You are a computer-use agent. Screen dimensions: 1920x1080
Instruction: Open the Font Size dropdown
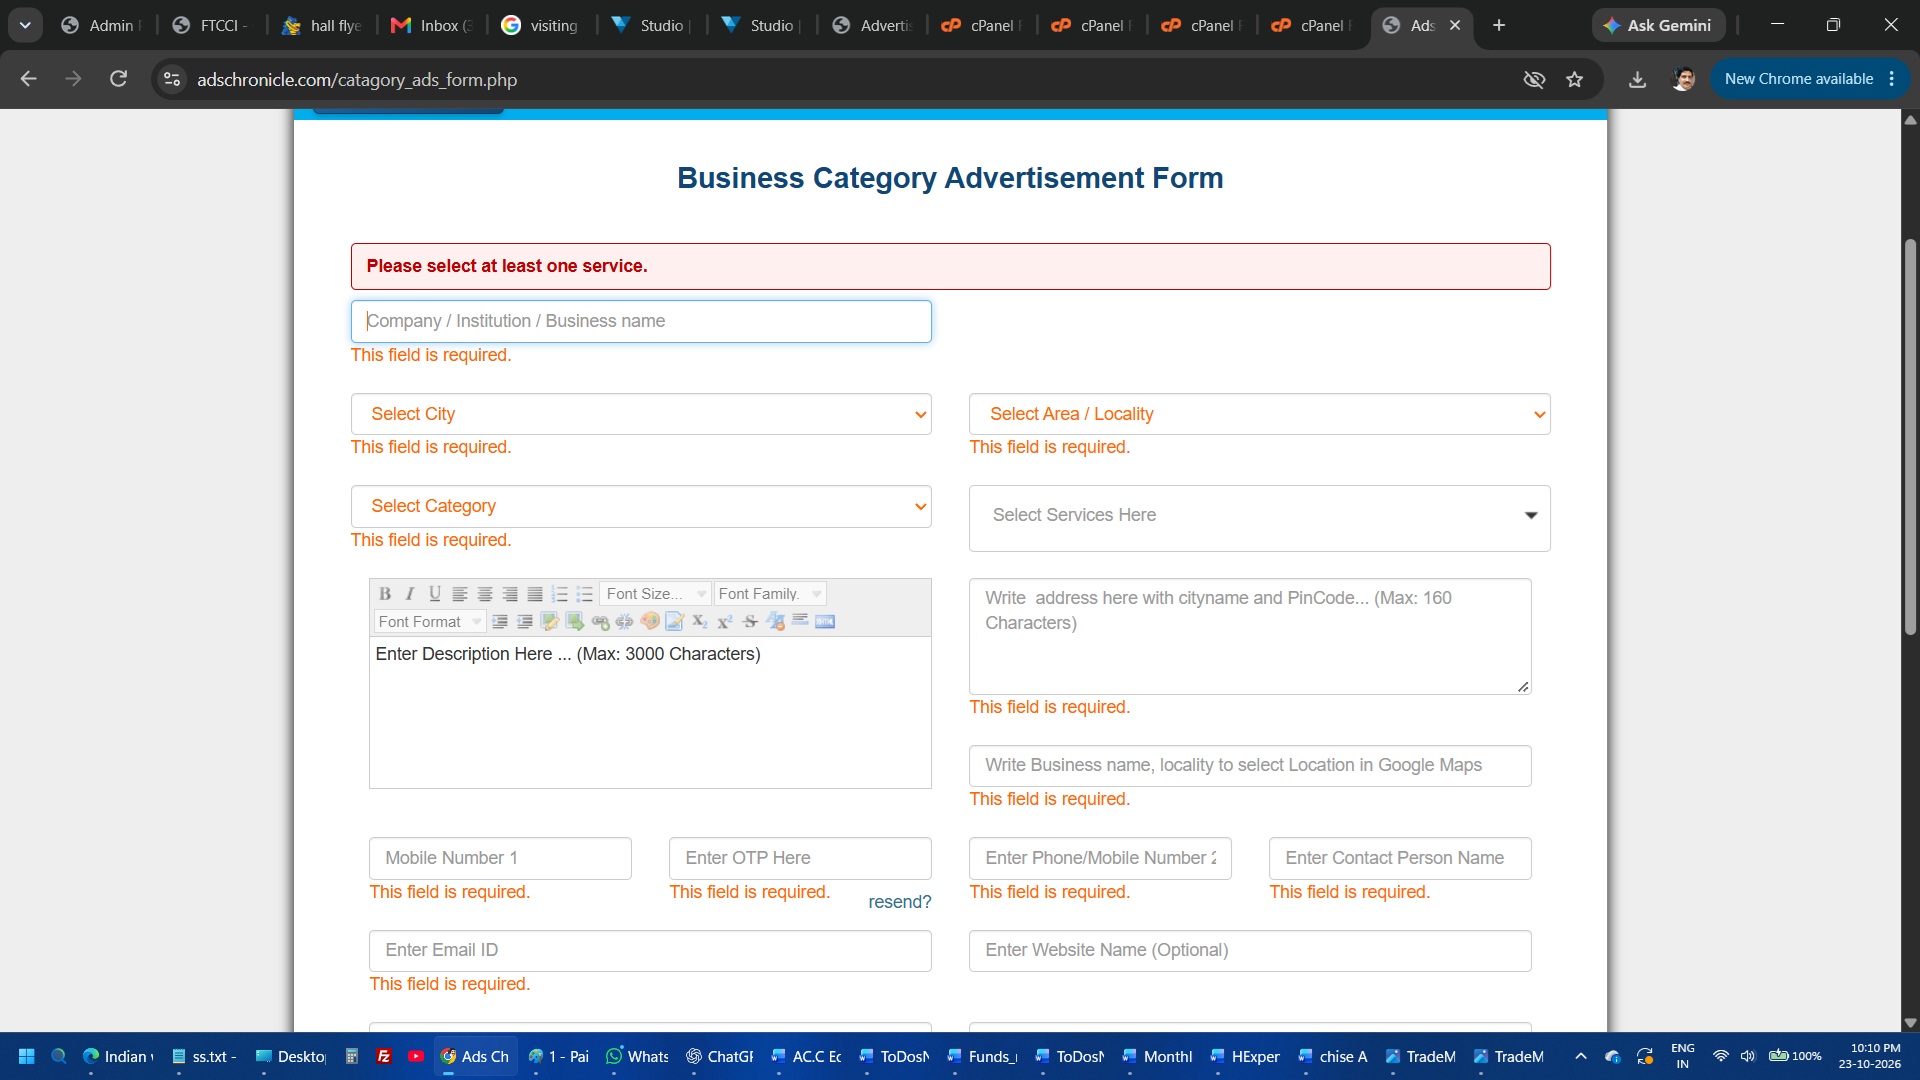655,594
